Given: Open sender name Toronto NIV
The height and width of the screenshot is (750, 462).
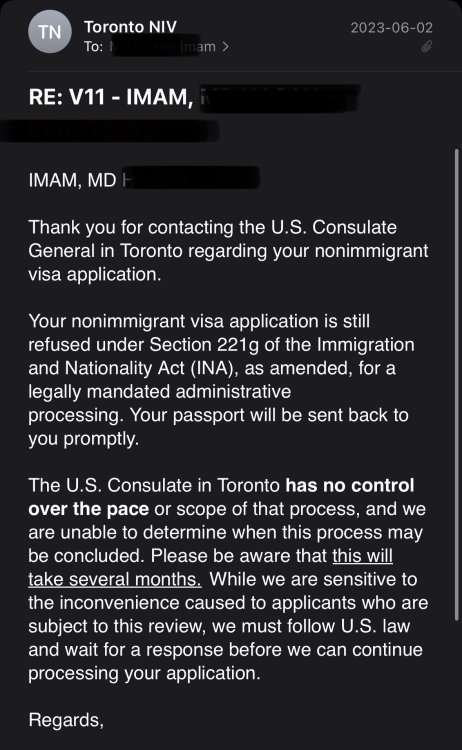Looking at the screenshot, I should [x=131, y=27].
